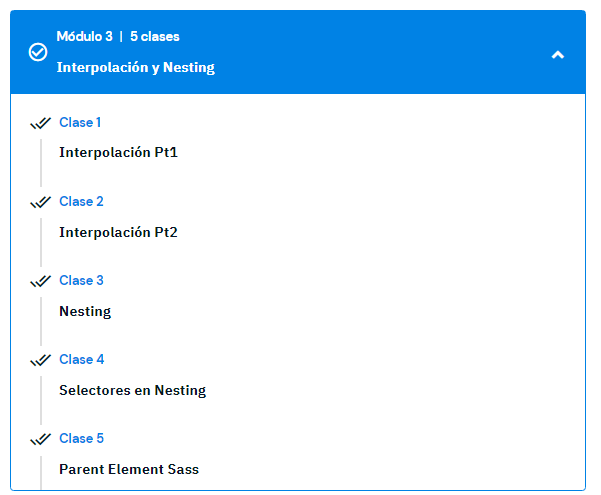The width and height of the screenshot is (601, 495).
Task: Click the module completed circle checkmark icon
Action: [38, 52]
